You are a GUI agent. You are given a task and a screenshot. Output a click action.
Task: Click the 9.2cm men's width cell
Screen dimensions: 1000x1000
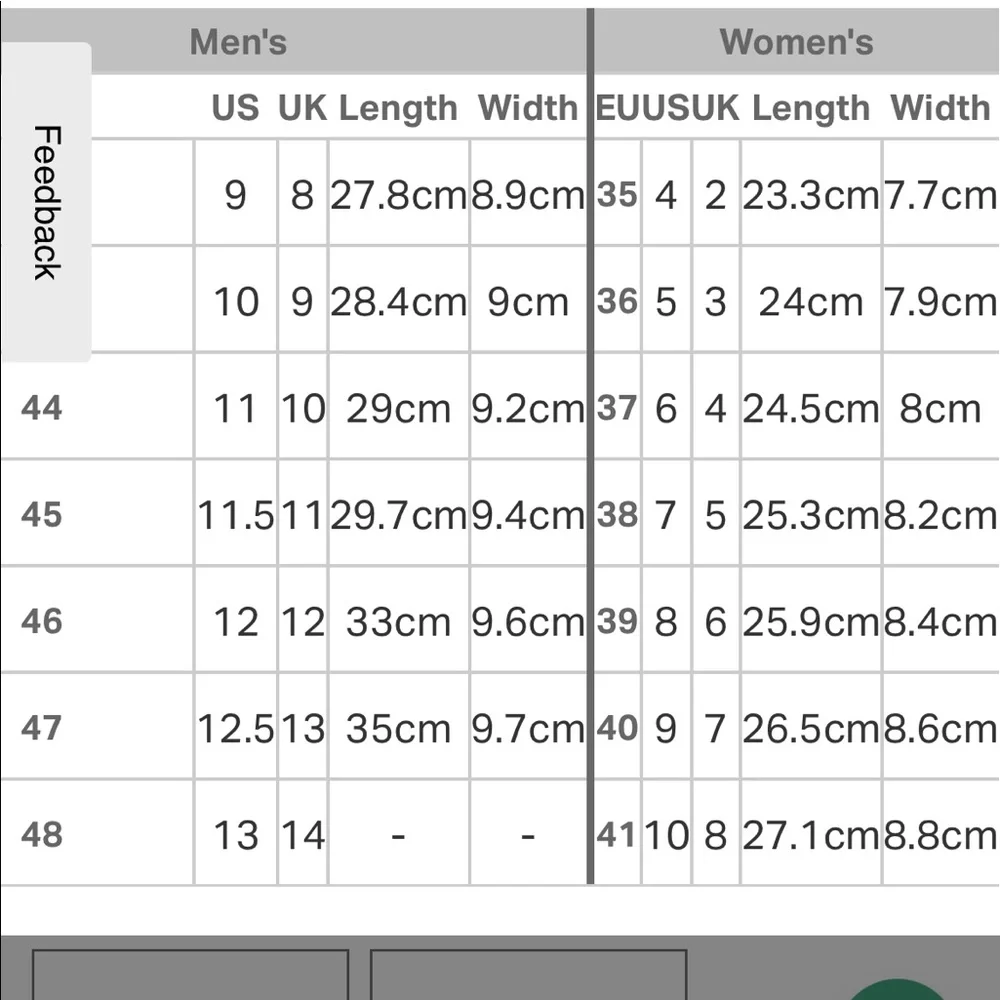tap(528, 408)
